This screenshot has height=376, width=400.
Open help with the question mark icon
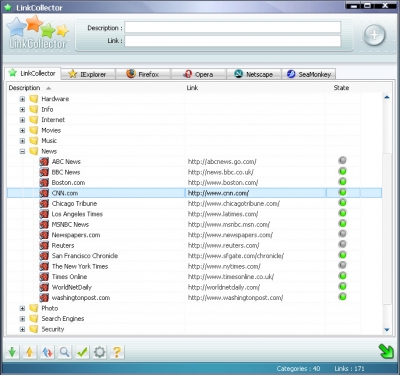tap(117, 352)
